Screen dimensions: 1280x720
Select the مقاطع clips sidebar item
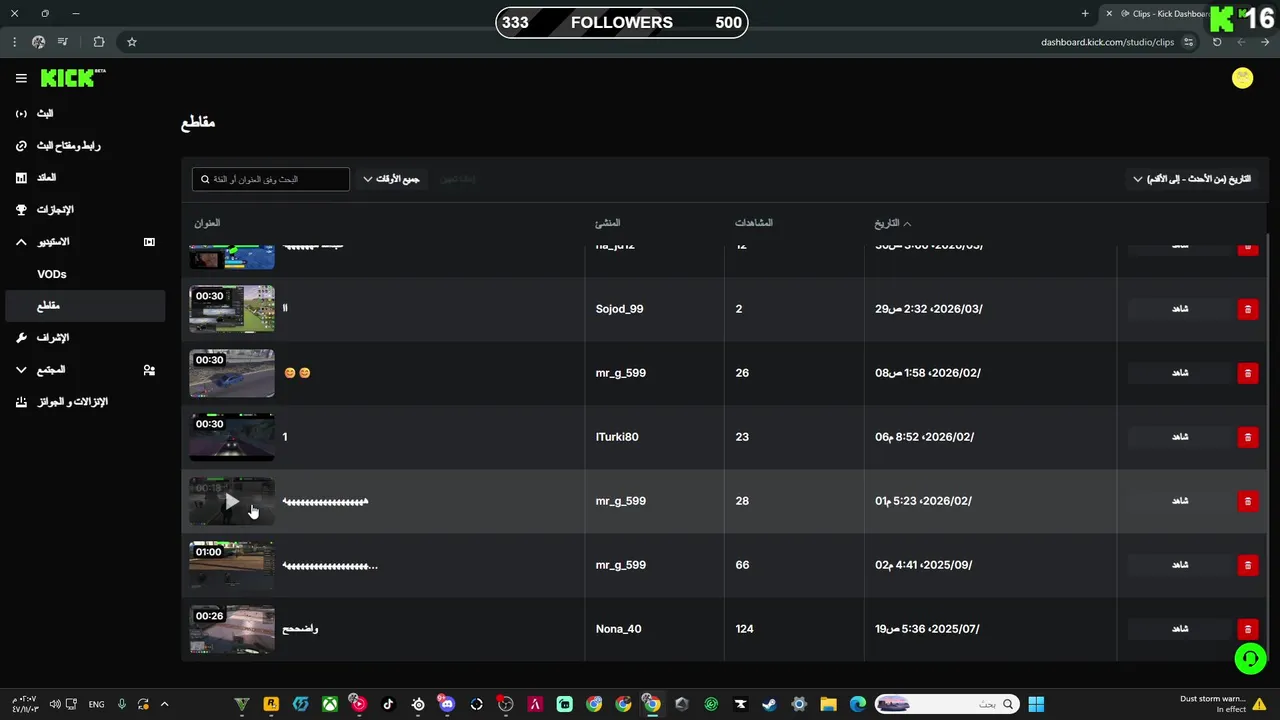click(85, 306)
